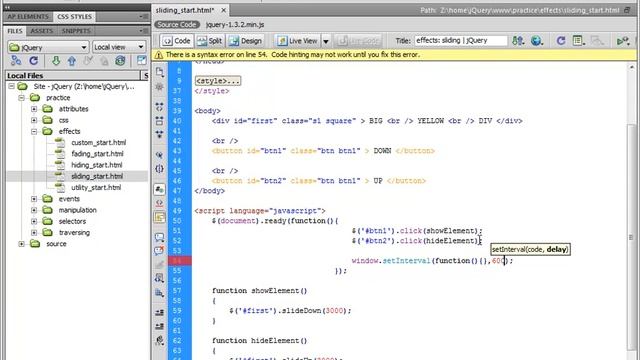640x360 pixels.
Task: Click the Files panel Refresh icon
Action: (34, 61)
